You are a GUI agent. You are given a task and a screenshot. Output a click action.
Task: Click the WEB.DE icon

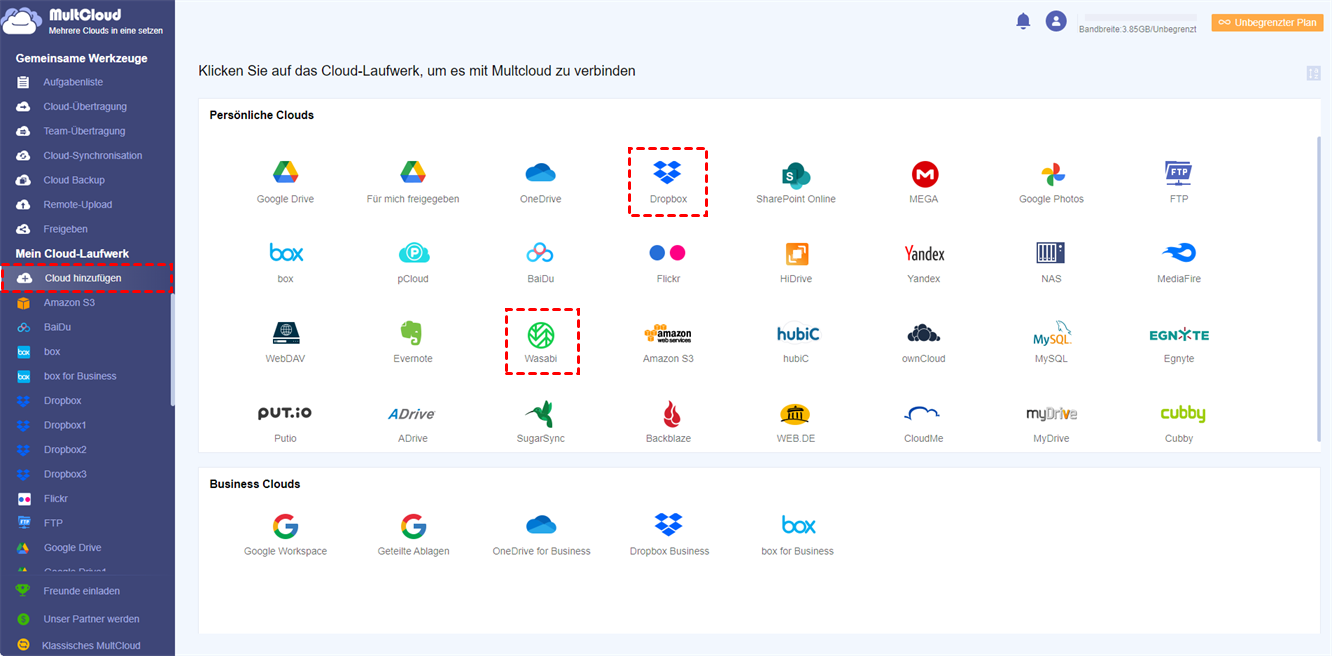click(x=796, y=413)
